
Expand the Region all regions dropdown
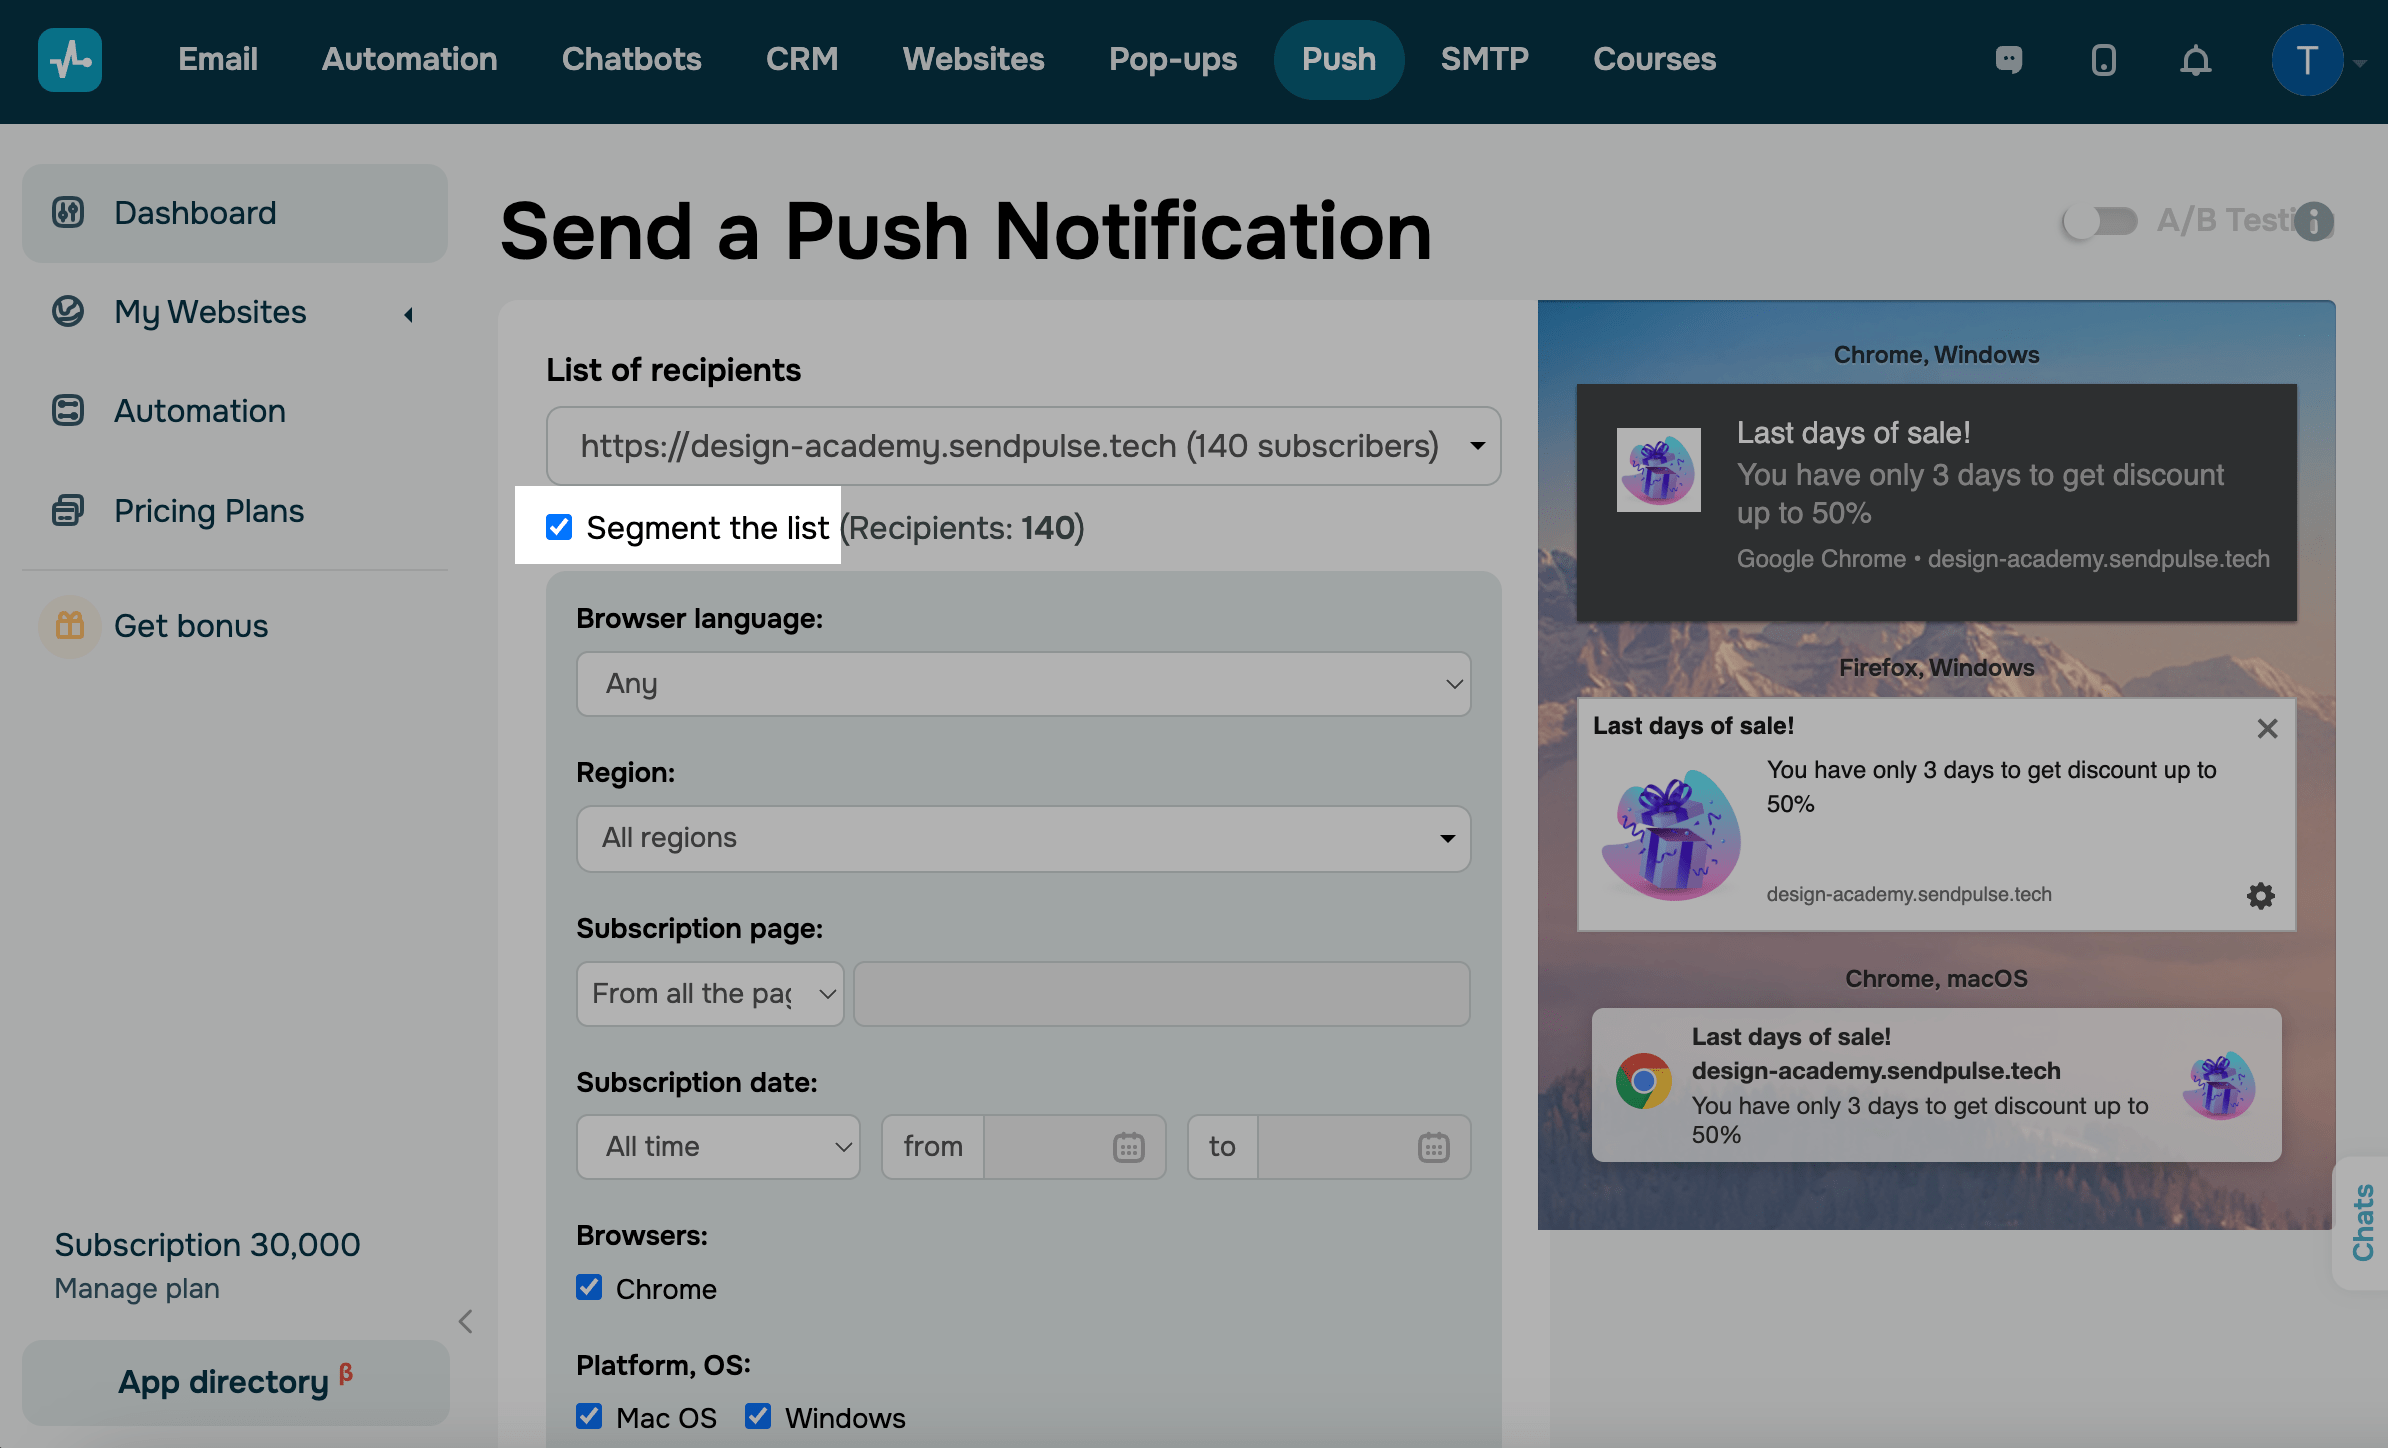tap(1023, 836)
